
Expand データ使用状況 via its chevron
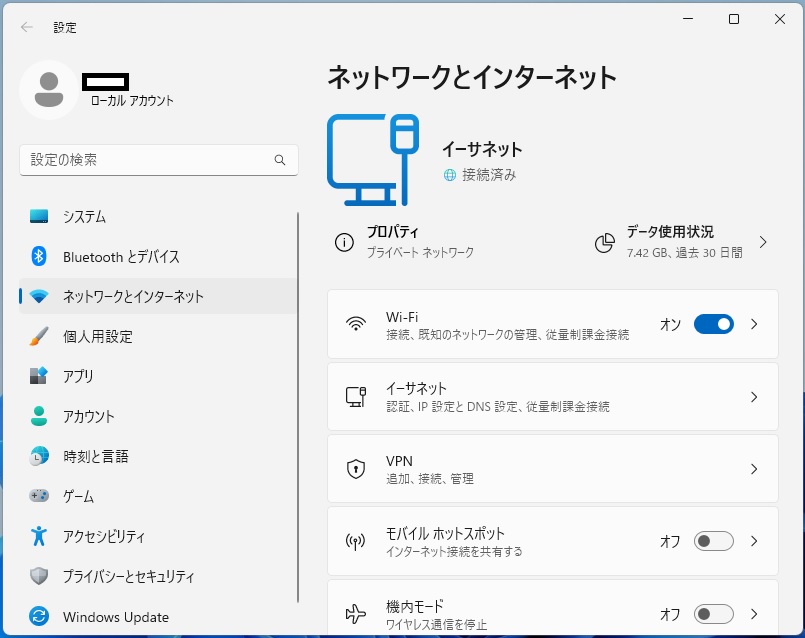point(763,242)
